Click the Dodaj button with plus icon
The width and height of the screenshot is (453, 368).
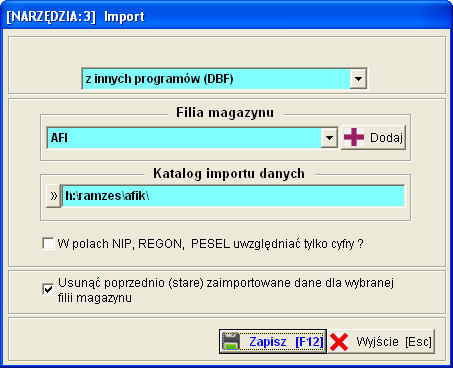[x=373, y=137]
